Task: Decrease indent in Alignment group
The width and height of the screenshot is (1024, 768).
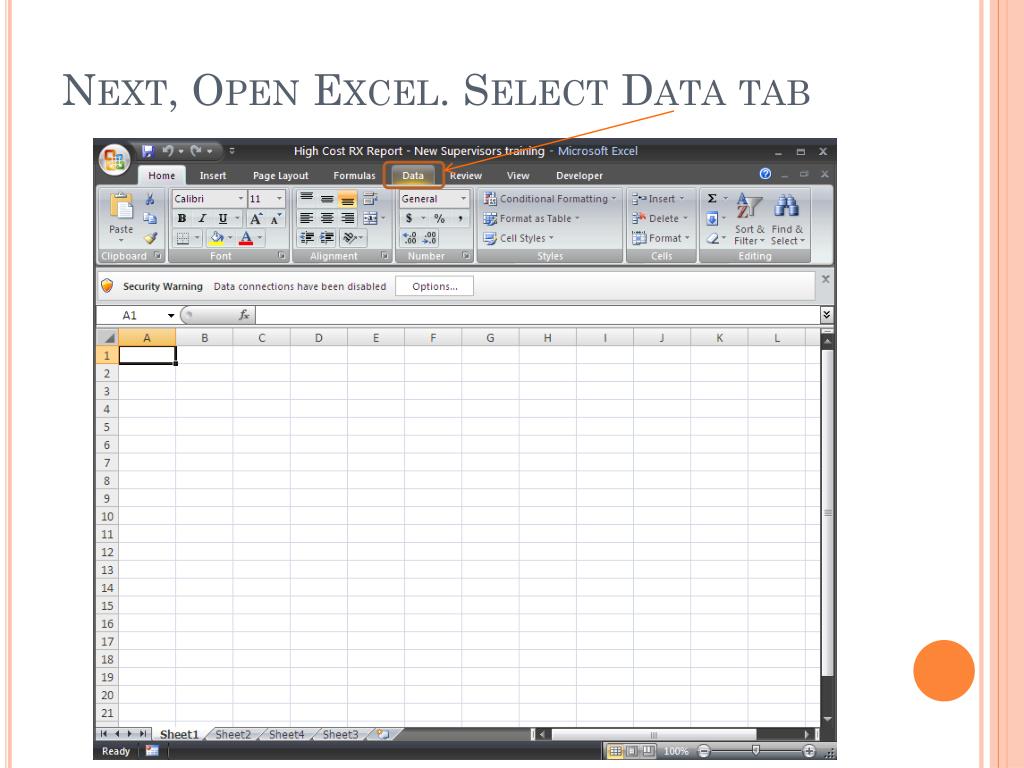Action: coord(306,238)
